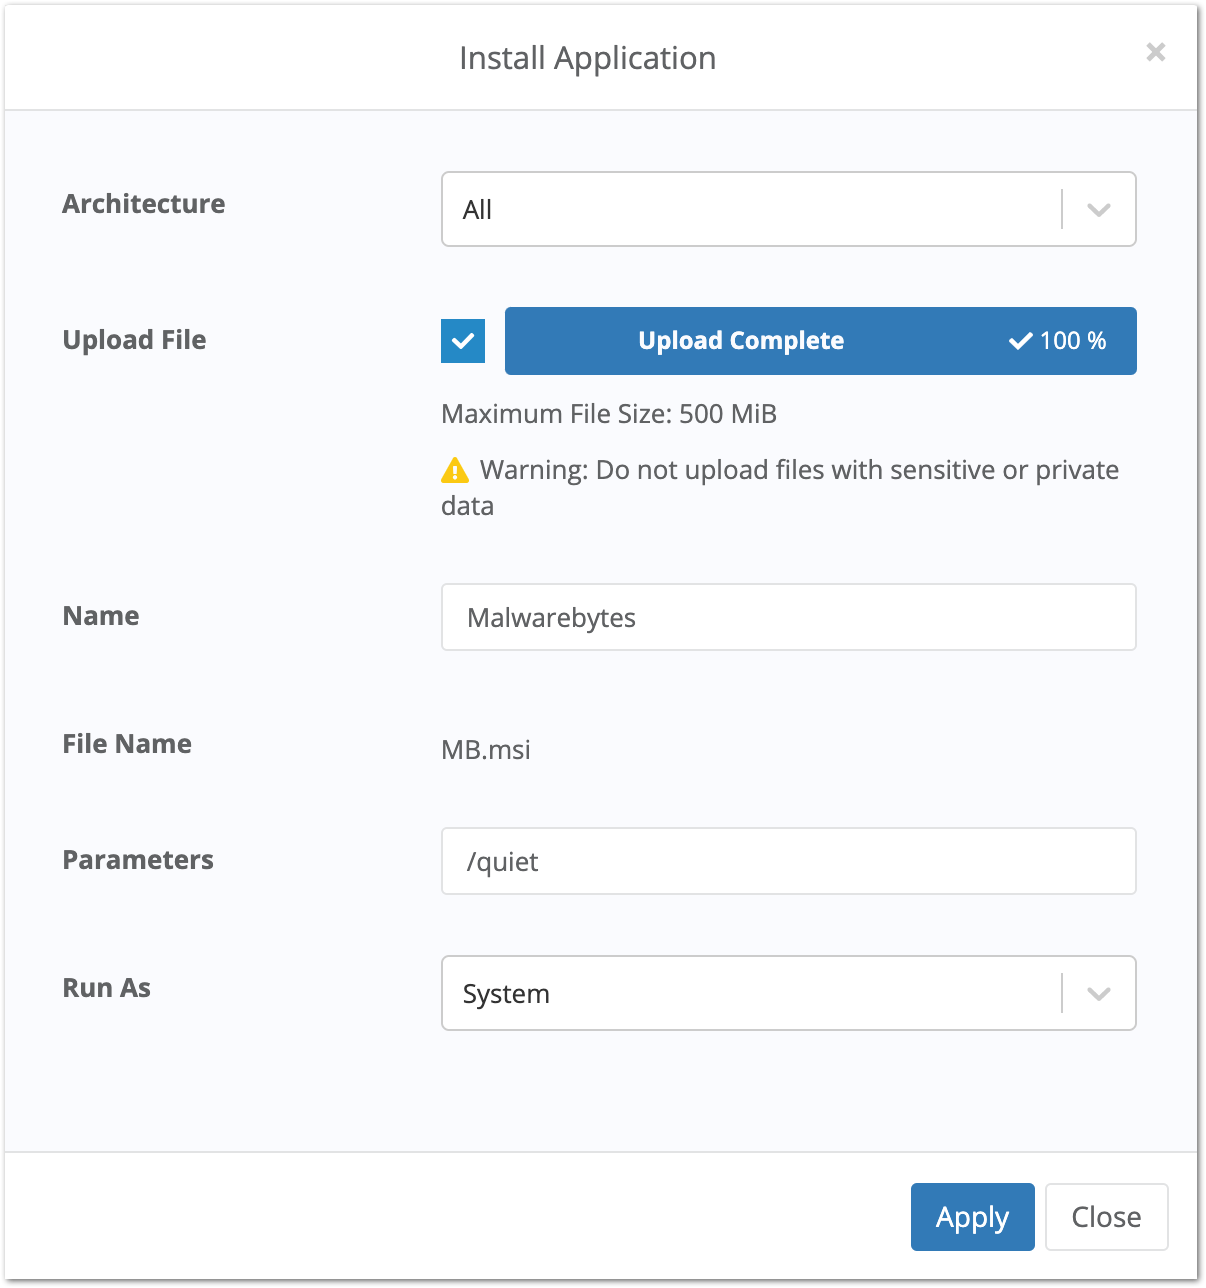This screenshot has width=1206, height=1288.
Task: Select the Architecture field showing All
Action: [x=750, y=210]
